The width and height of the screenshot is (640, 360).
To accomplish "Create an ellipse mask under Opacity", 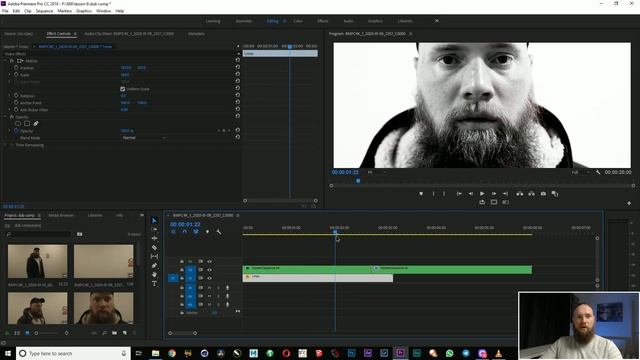I will click(x=18, y=123).
